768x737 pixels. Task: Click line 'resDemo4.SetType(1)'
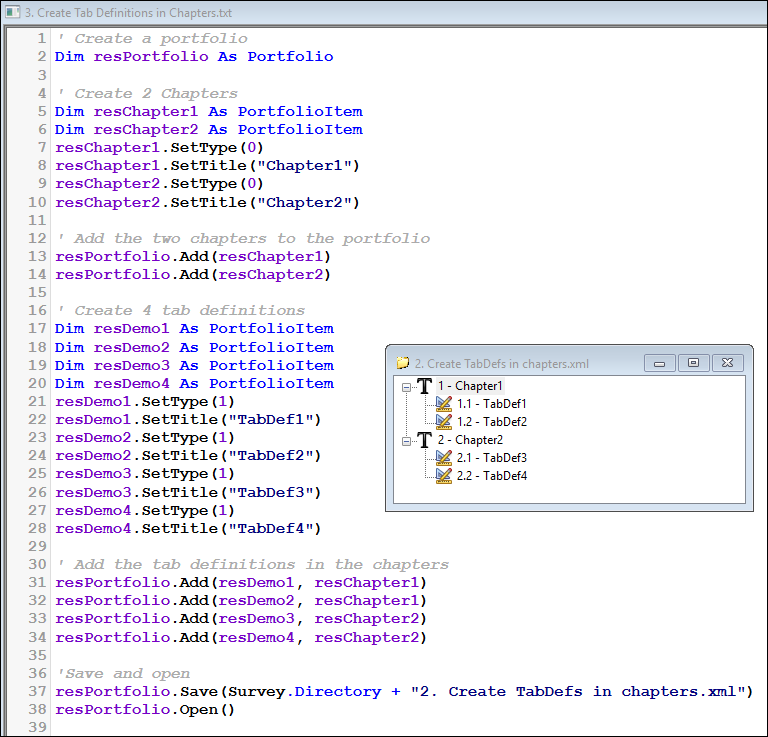[x=145, y=511]
